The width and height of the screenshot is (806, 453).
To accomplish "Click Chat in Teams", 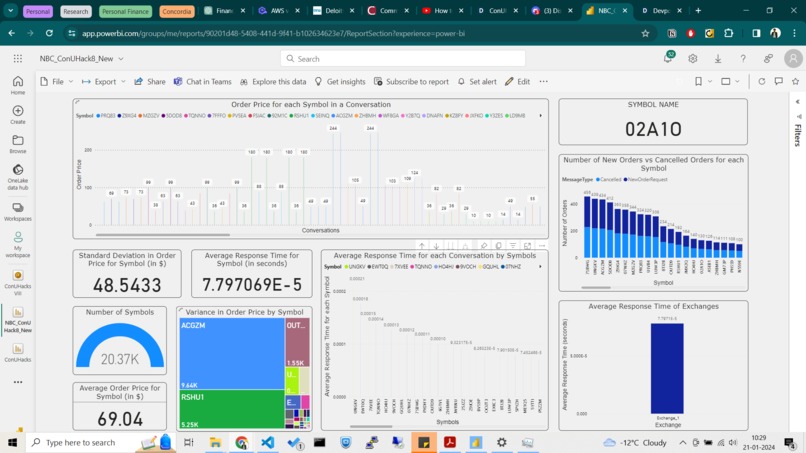I will tap(203, 81).
